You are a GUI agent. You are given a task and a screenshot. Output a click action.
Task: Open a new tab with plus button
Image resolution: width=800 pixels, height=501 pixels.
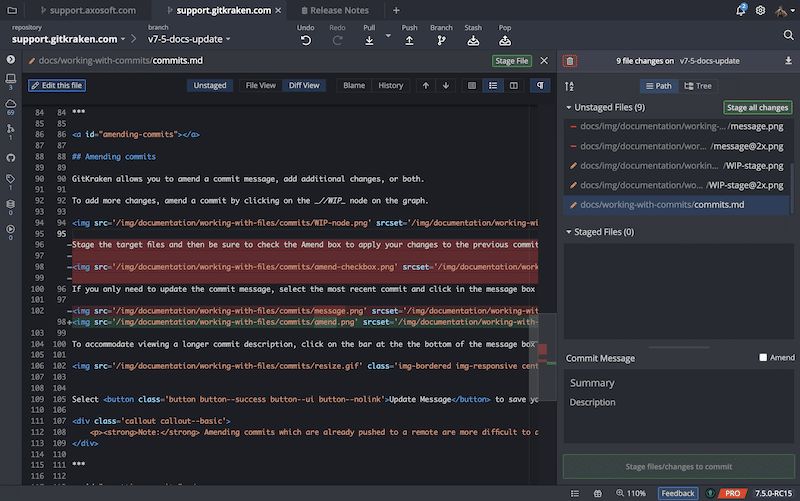click(x=396, y=10)
